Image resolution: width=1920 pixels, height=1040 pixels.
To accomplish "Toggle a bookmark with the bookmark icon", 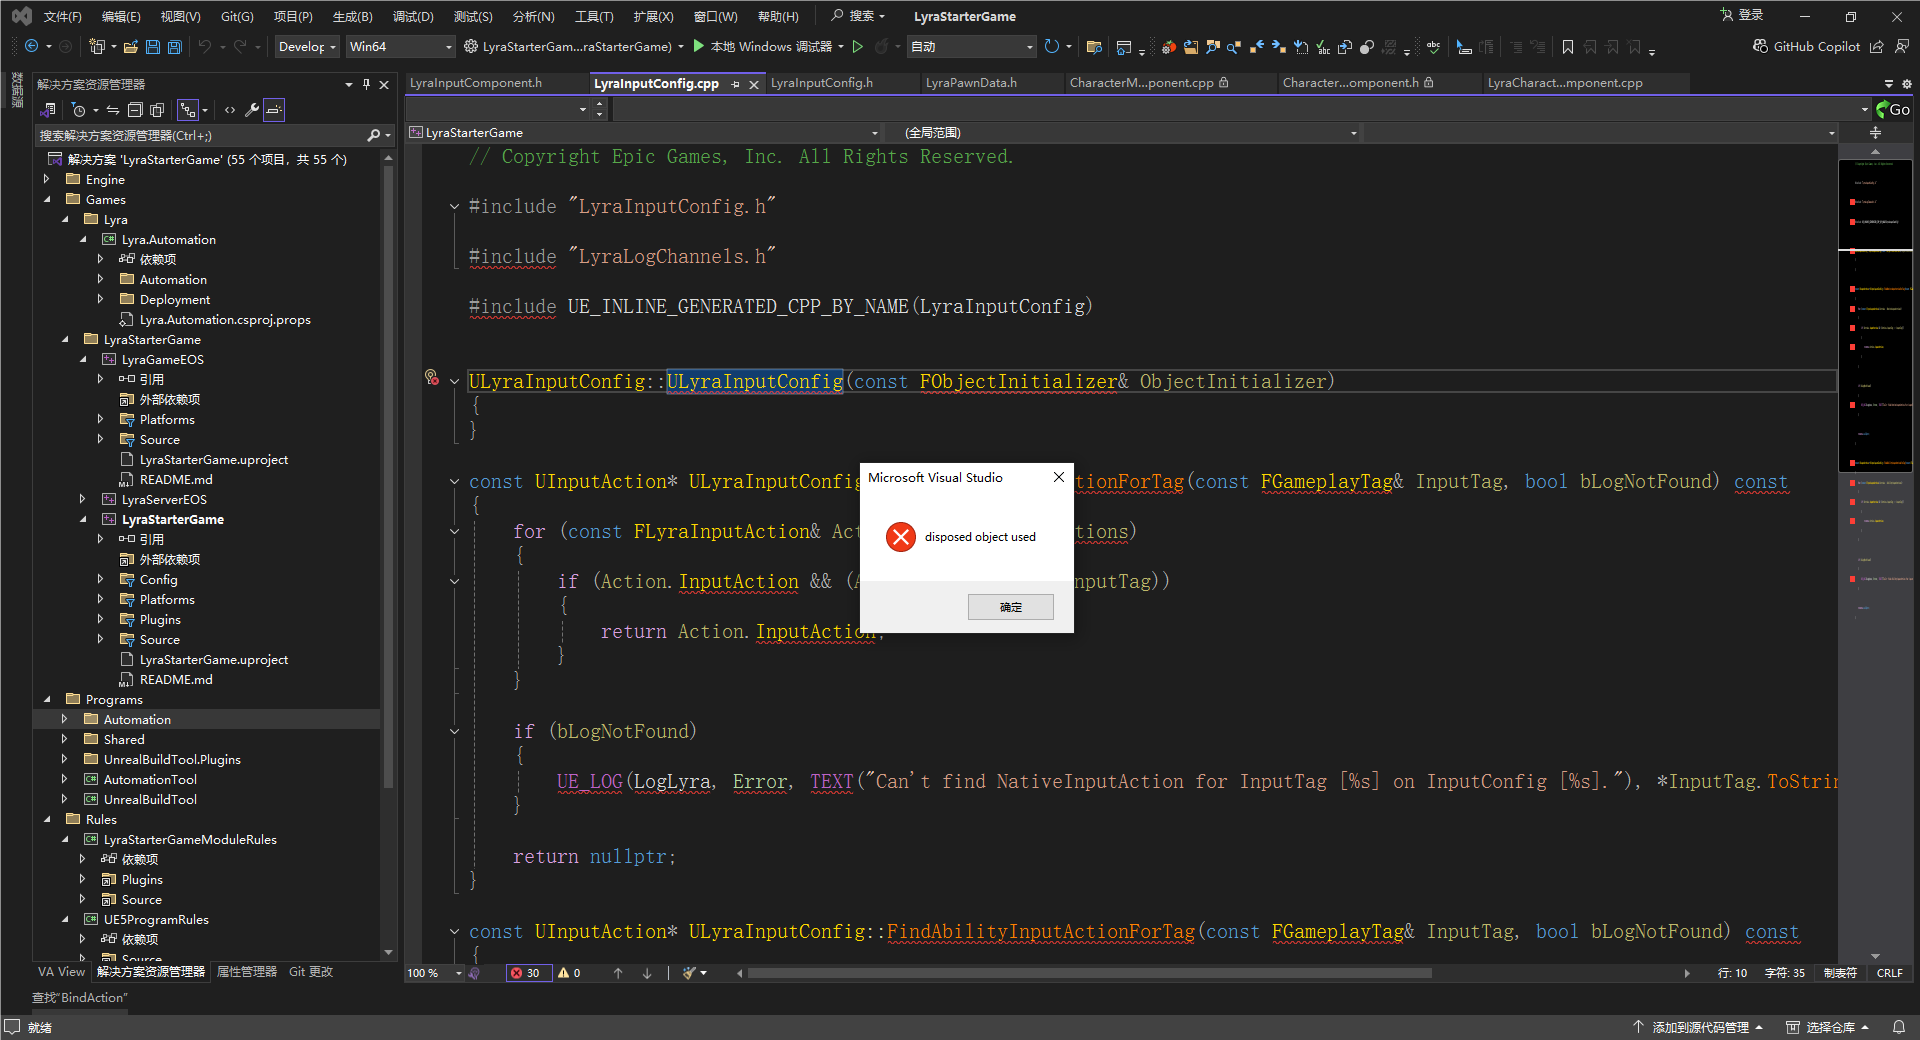I will point(1567,47).
